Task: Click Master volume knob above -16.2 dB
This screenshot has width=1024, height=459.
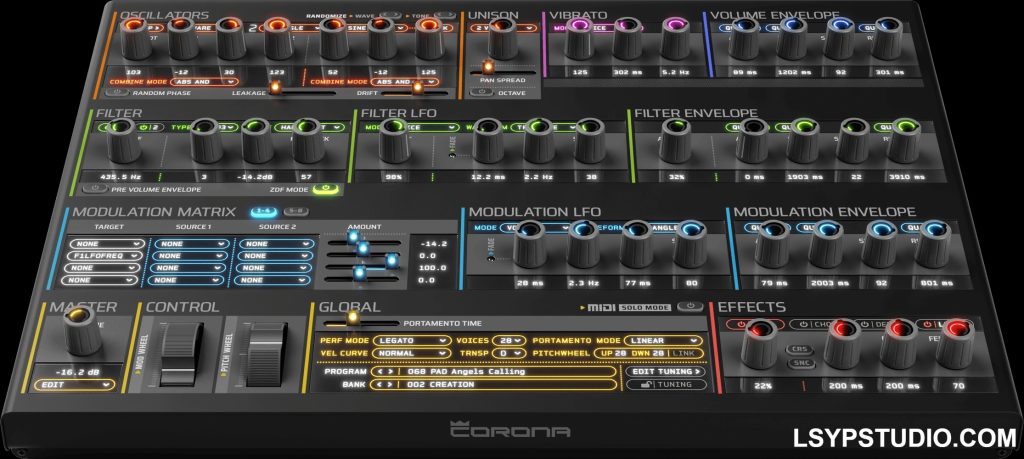Action: [x=82, y=332]
